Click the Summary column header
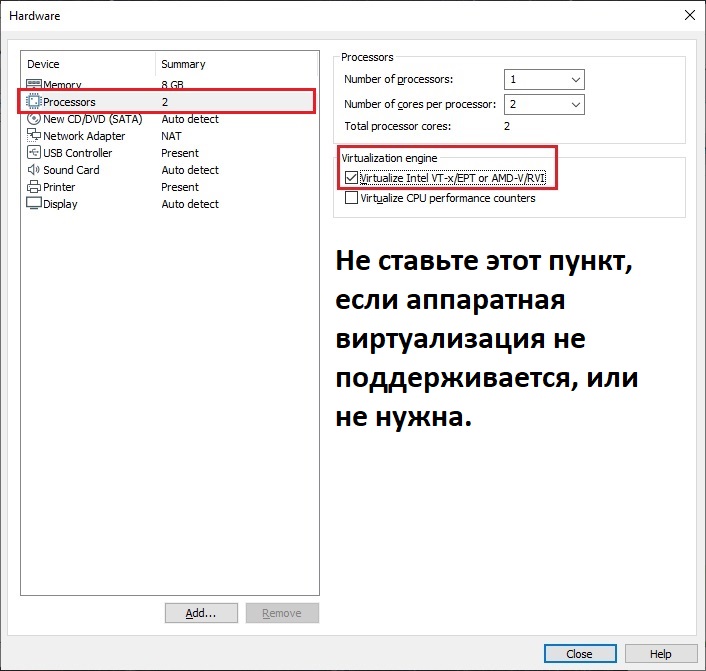The width and height of the screenshot is (706, 671). (183, 64)
